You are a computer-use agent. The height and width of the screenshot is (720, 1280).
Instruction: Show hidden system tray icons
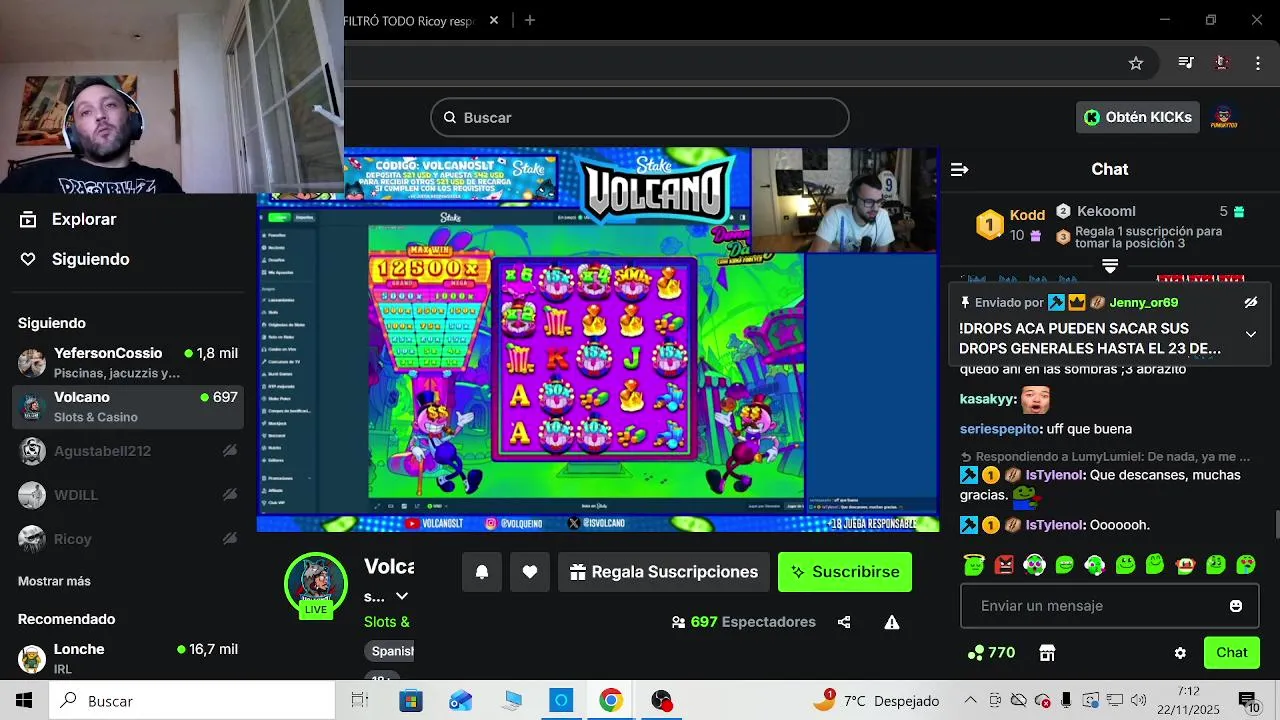pyautogui.click(x=970, y=701)
